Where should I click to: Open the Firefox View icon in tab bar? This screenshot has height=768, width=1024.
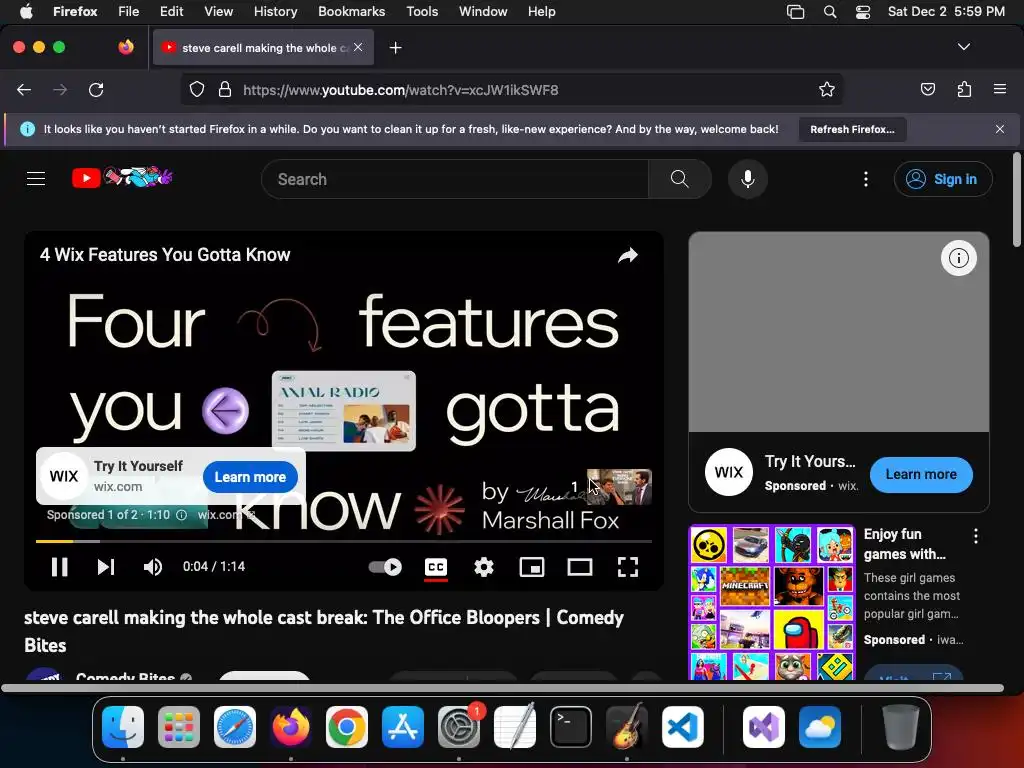click(126, 47)
